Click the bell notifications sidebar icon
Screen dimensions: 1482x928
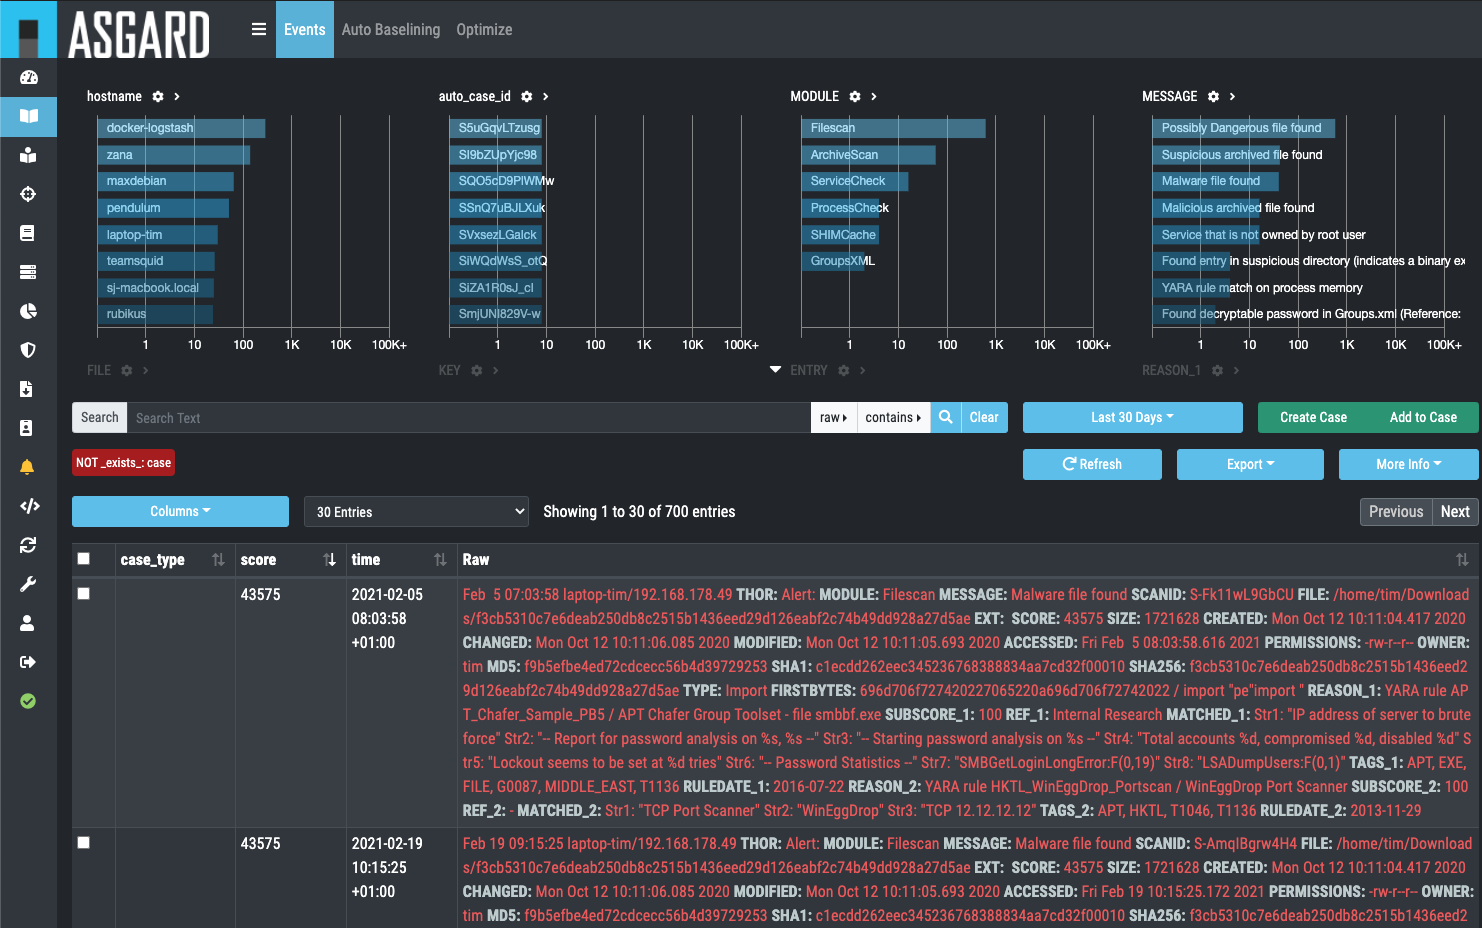[28, 467]
